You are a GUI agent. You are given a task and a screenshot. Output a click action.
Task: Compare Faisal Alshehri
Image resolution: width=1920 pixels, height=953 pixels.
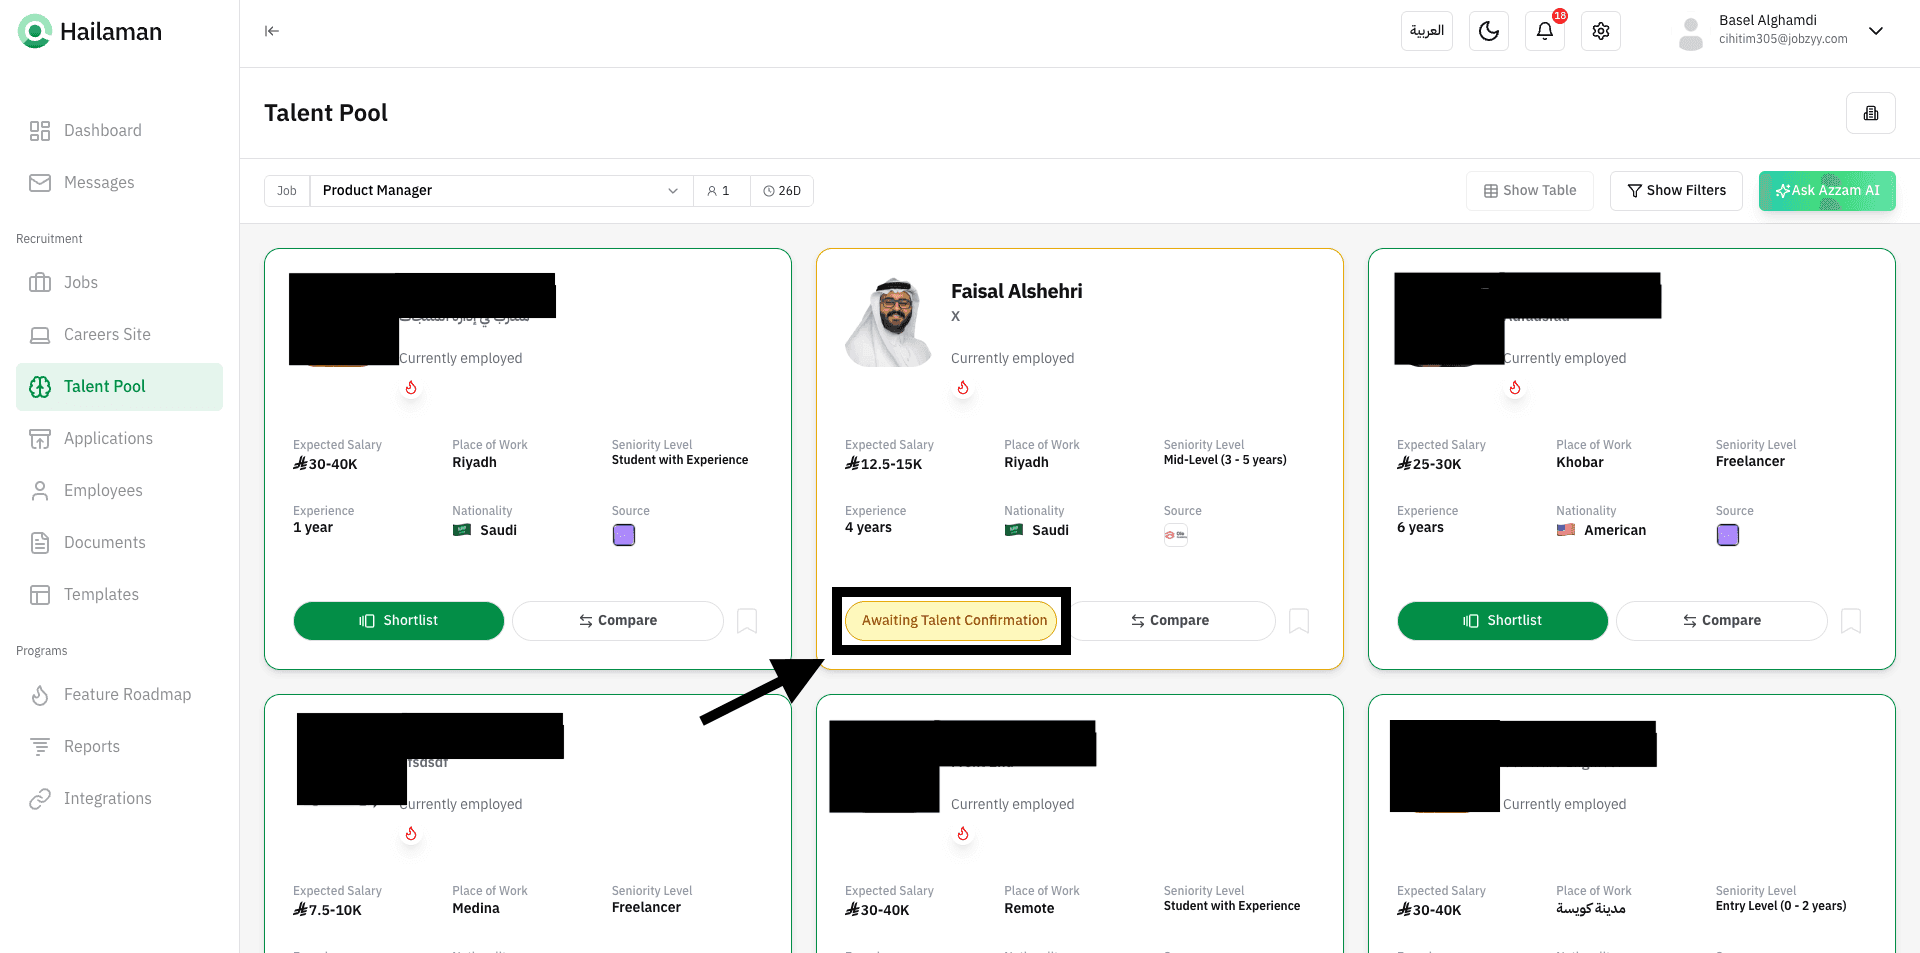point(1170,621)
